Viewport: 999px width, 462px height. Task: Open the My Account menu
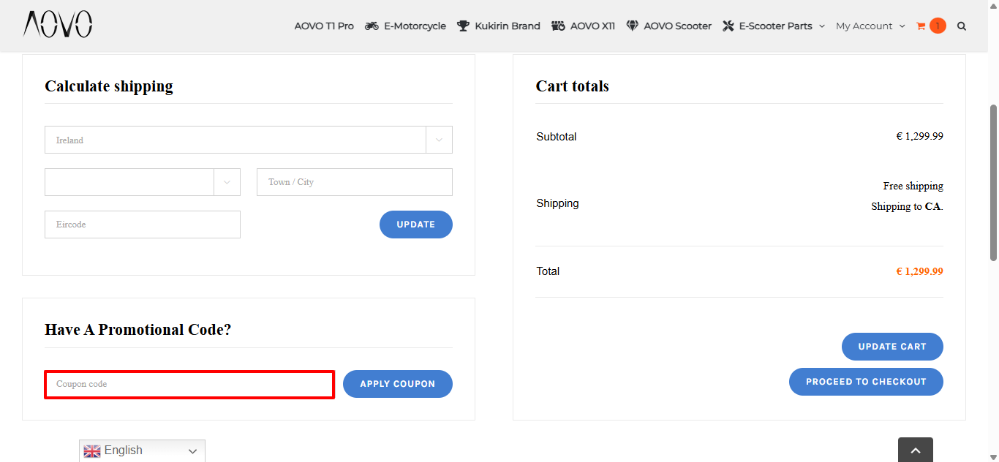pos(864,26)
